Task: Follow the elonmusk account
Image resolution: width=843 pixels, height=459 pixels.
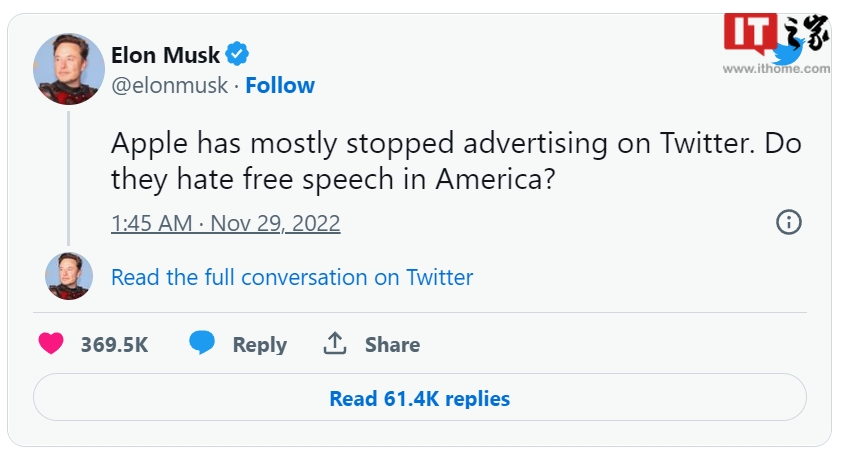Action: (280, 86)
